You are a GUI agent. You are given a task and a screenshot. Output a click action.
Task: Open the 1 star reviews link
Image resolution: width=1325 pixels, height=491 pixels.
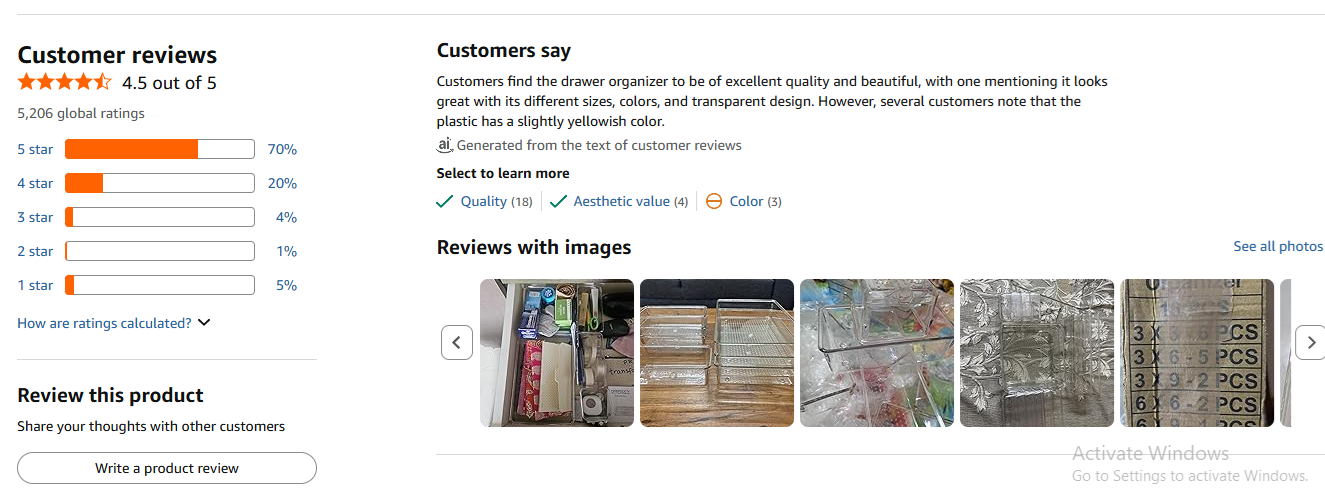[35, 285]
